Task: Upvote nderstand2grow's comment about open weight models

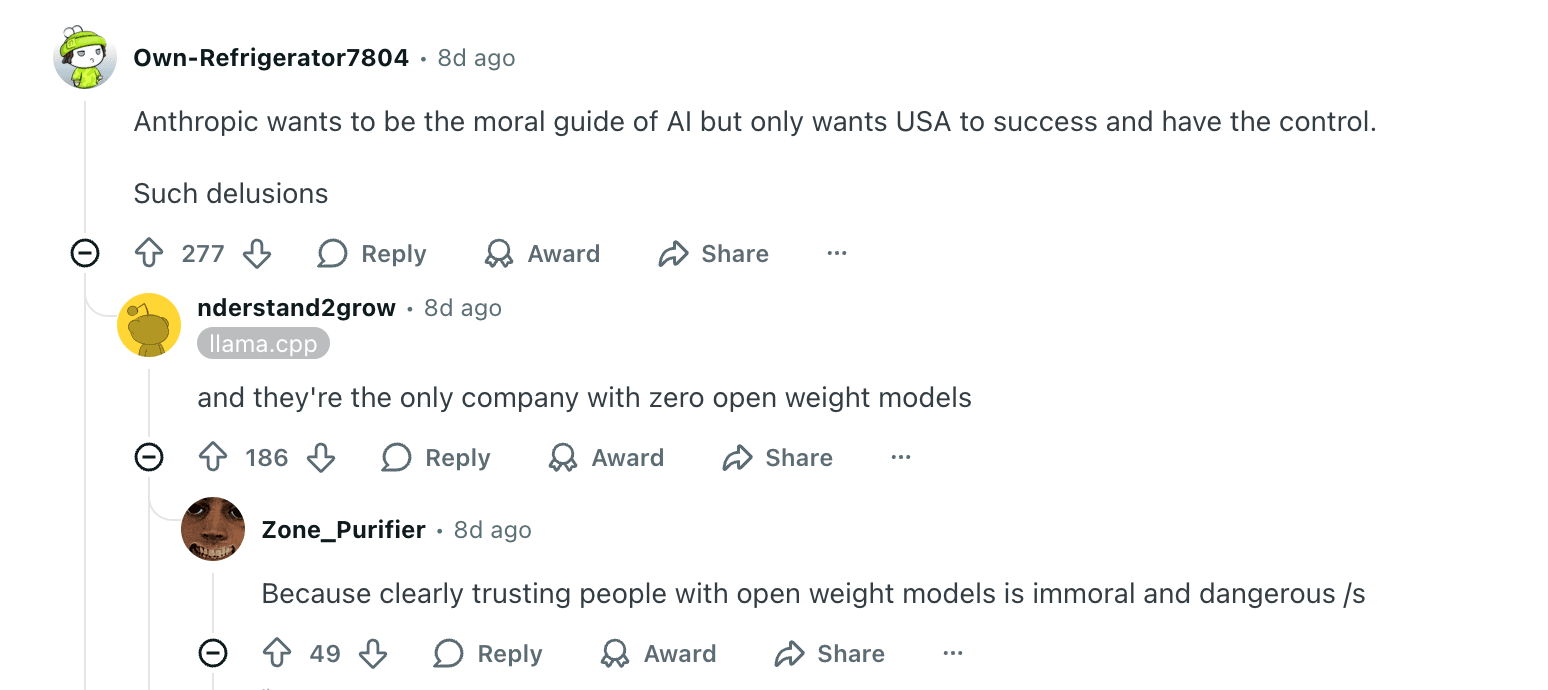Action: click(x=211, y=457)
